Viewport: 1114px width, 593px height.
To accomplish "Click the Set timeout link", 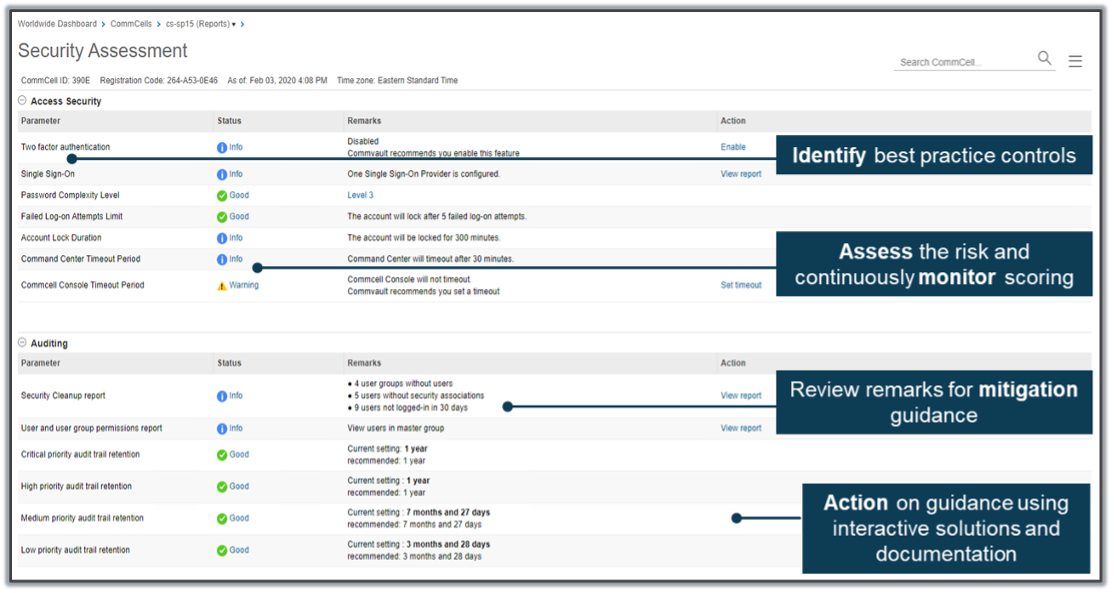I will 740,285.
